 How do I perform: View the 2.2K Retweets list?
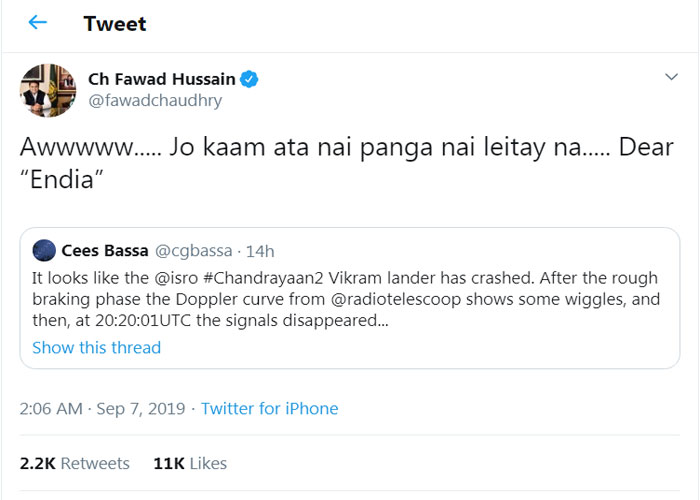(75, 463)
